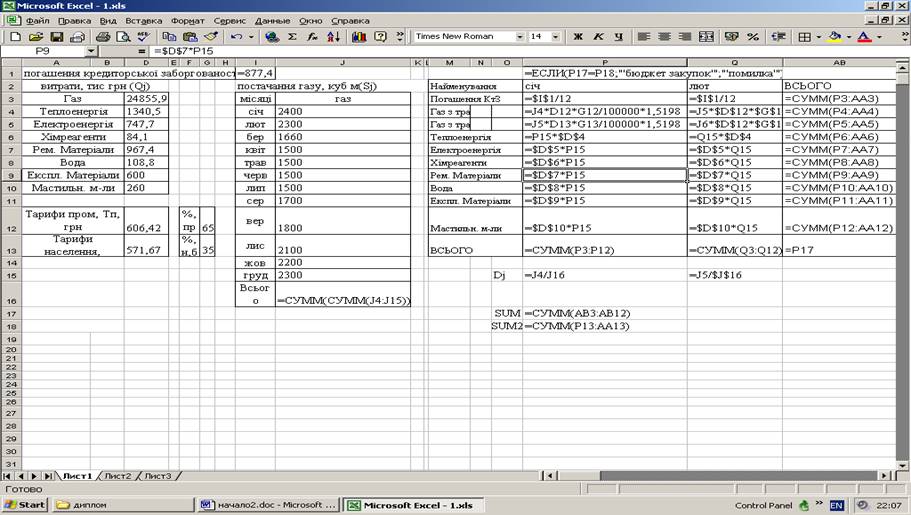Click the Sort Ascending icon
911x515 pixels.
coord(333,37)
